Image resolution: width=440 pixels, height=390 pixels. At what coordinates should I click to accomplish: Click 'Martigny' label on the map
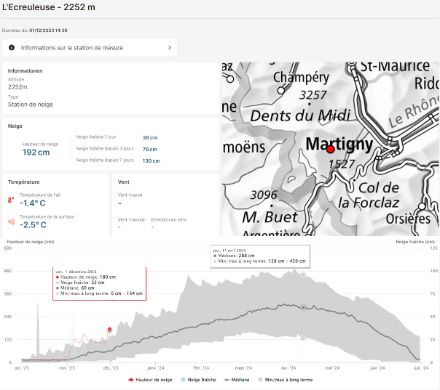339,145
